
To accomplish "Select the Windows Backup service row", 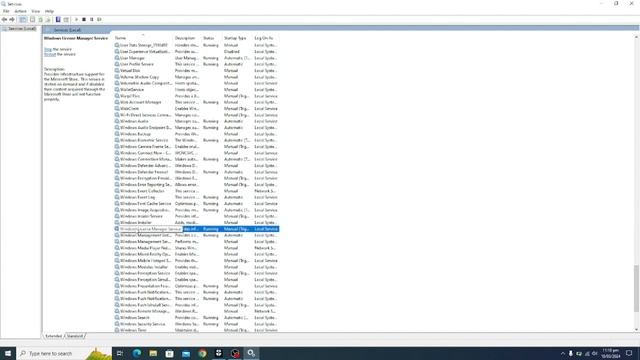I will pos(196,134).
